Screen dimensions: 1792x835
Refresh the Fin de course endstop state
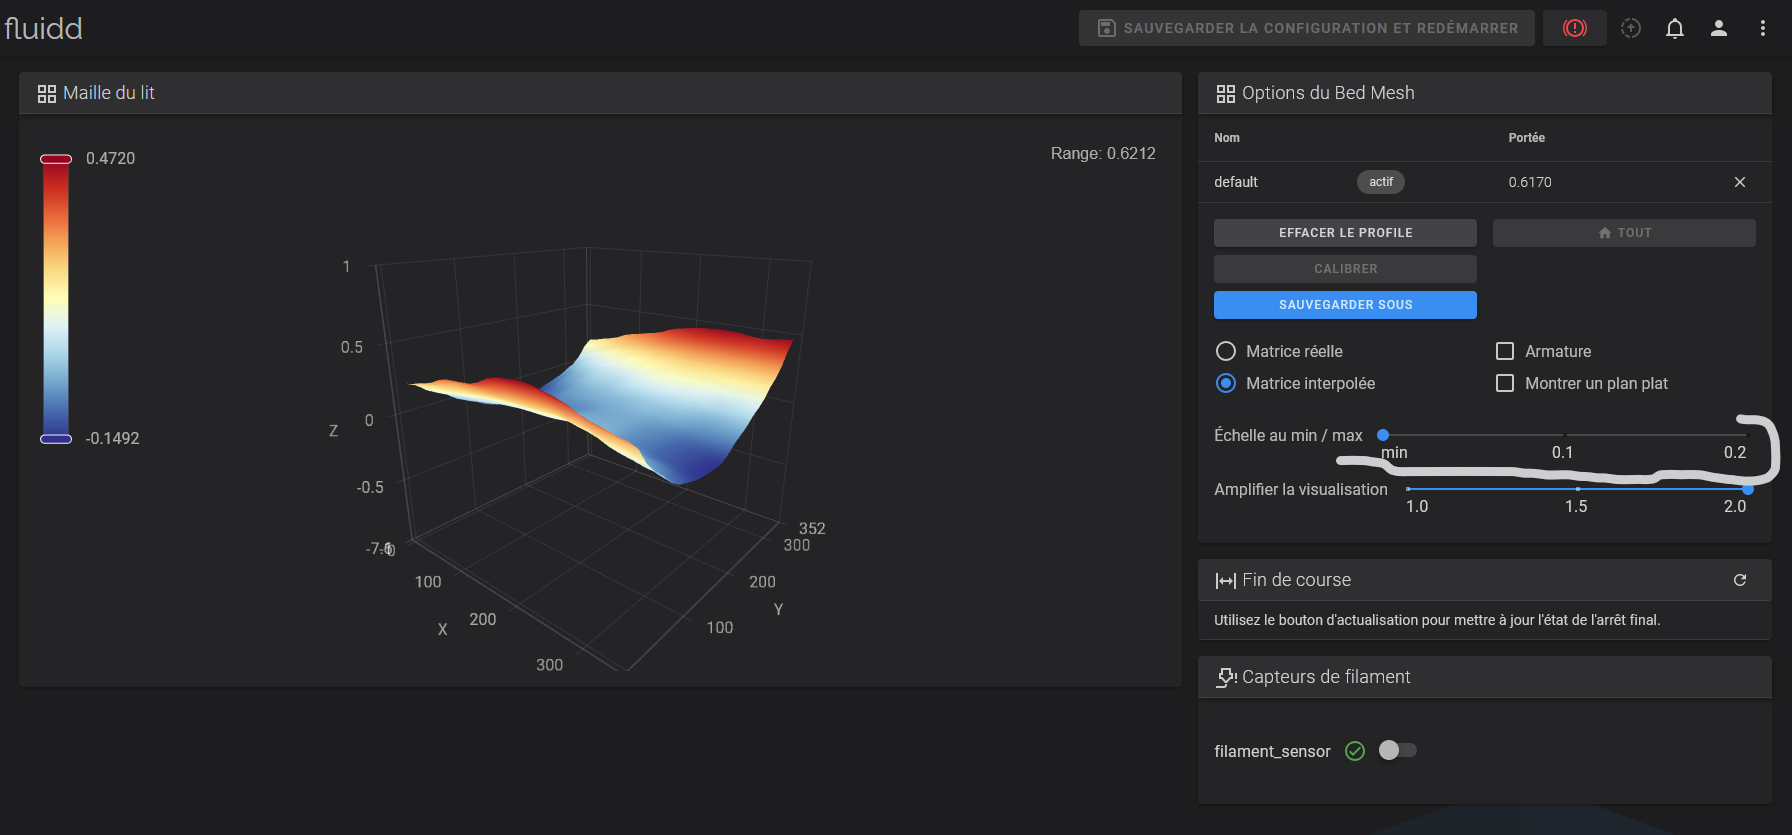click(1740, 580)
